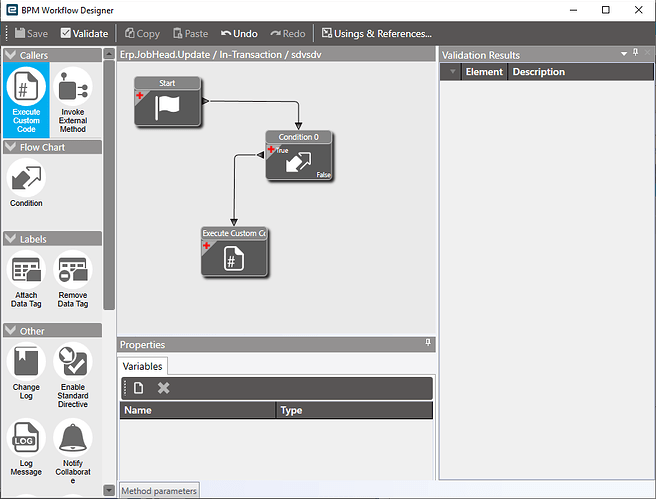656x499 pixels.
Task: Select the Enable Standard Directive item
Action: pos(73,375)
